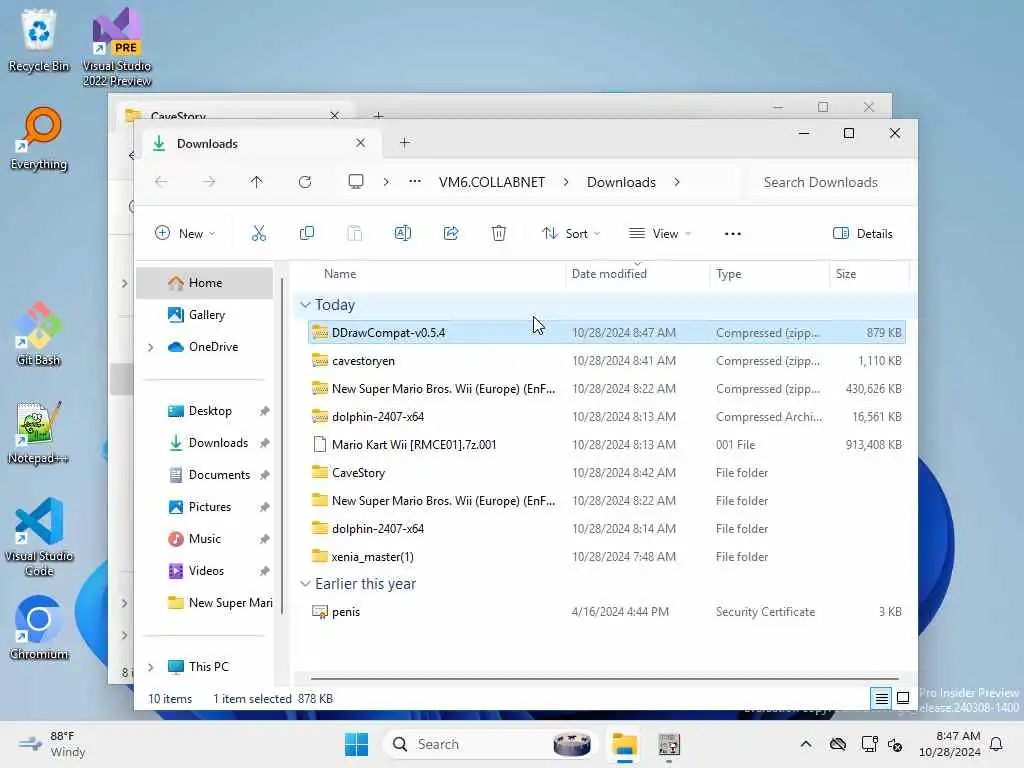Switch to details list view icon in status bar
Image resolution: width=1024 pixels, height=768 pixels.
click(x=881, y=698)
